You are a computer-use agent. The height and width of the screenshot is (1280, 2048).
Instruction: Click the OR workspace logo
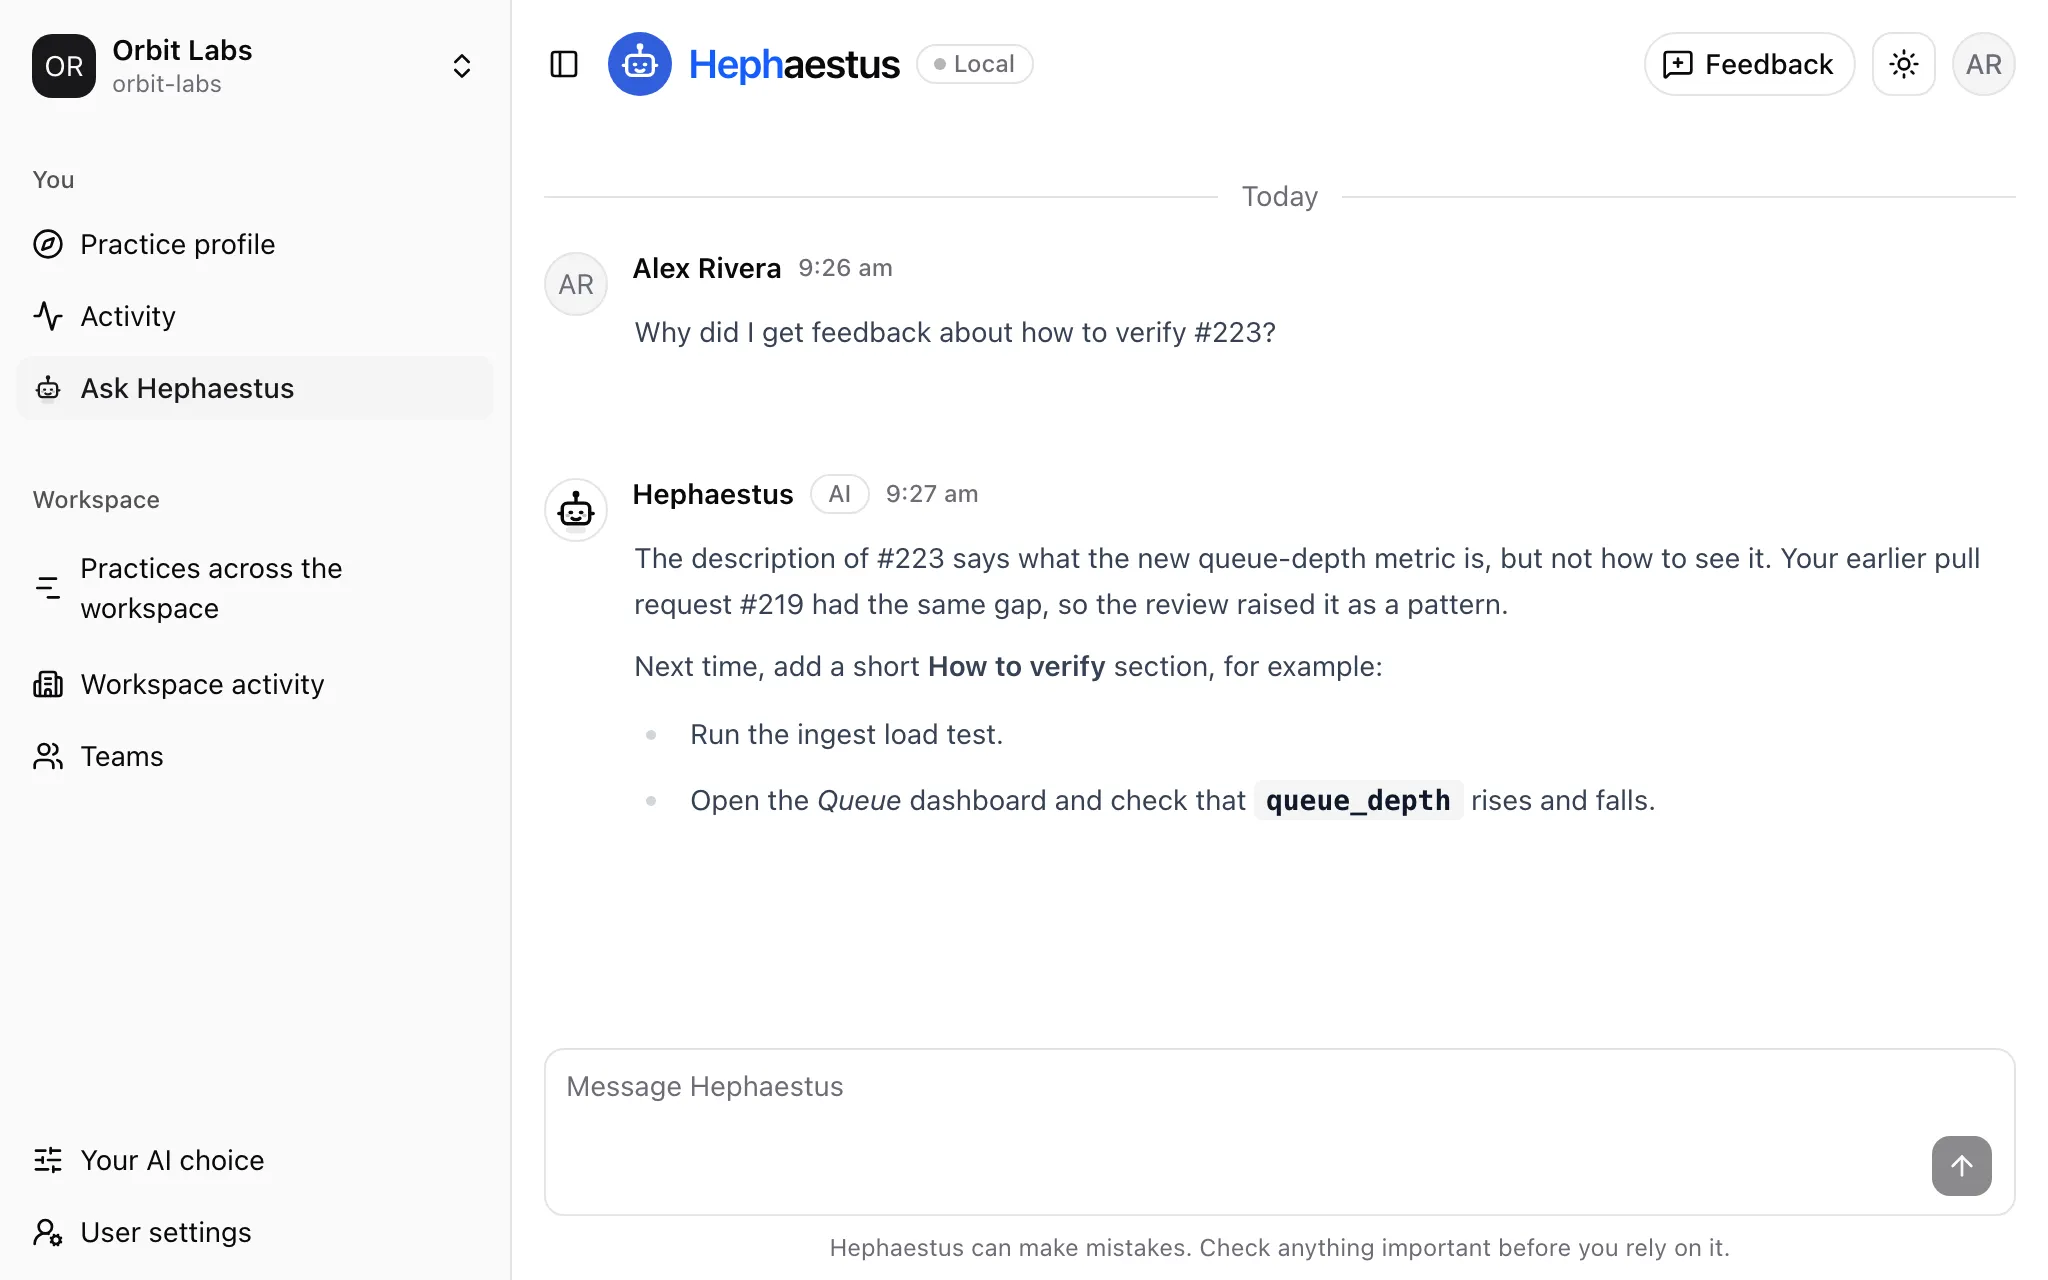[64, 66]
